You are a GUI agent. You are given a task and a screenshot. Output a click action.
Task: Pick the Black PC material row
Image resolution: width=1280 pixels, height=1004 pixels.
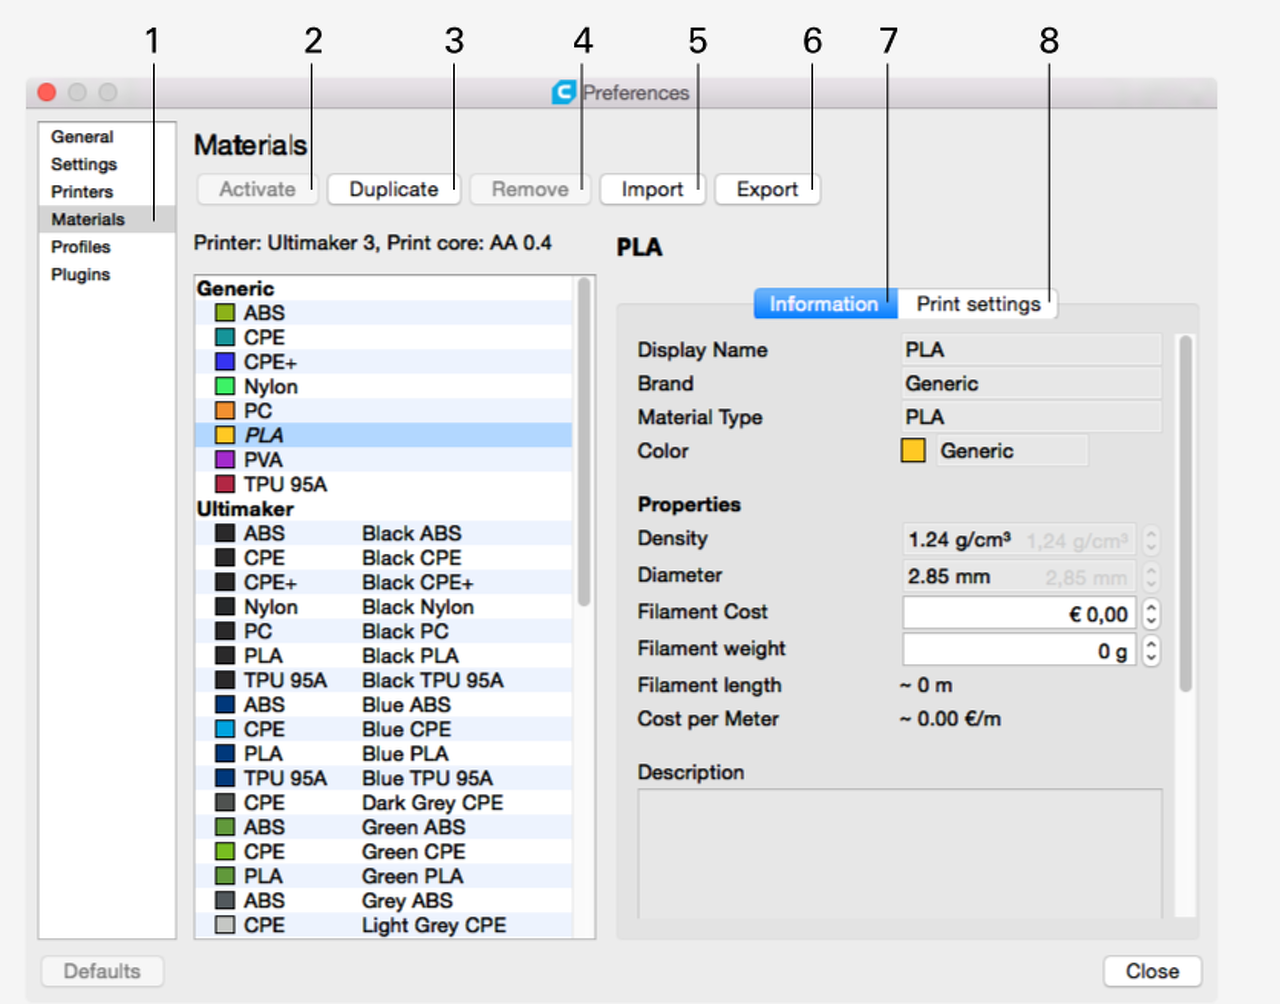[384, 631]
